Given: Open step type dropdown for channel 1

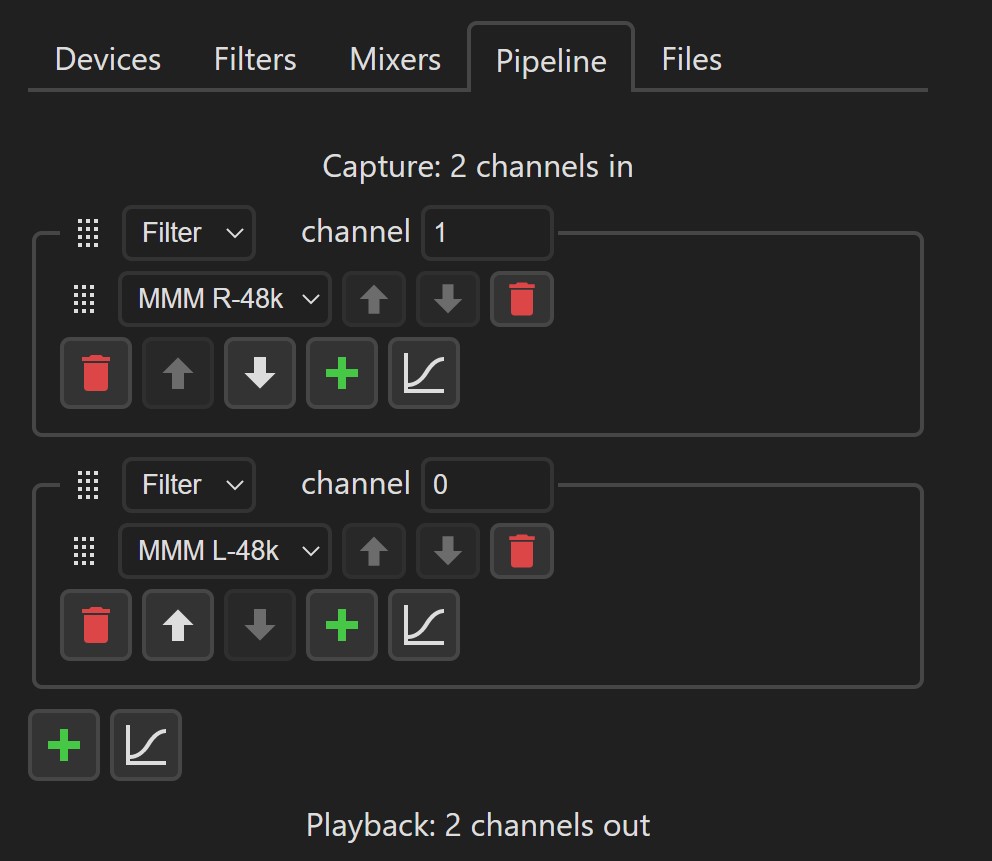Looking at the screenshot, I should tap(189, 233).
